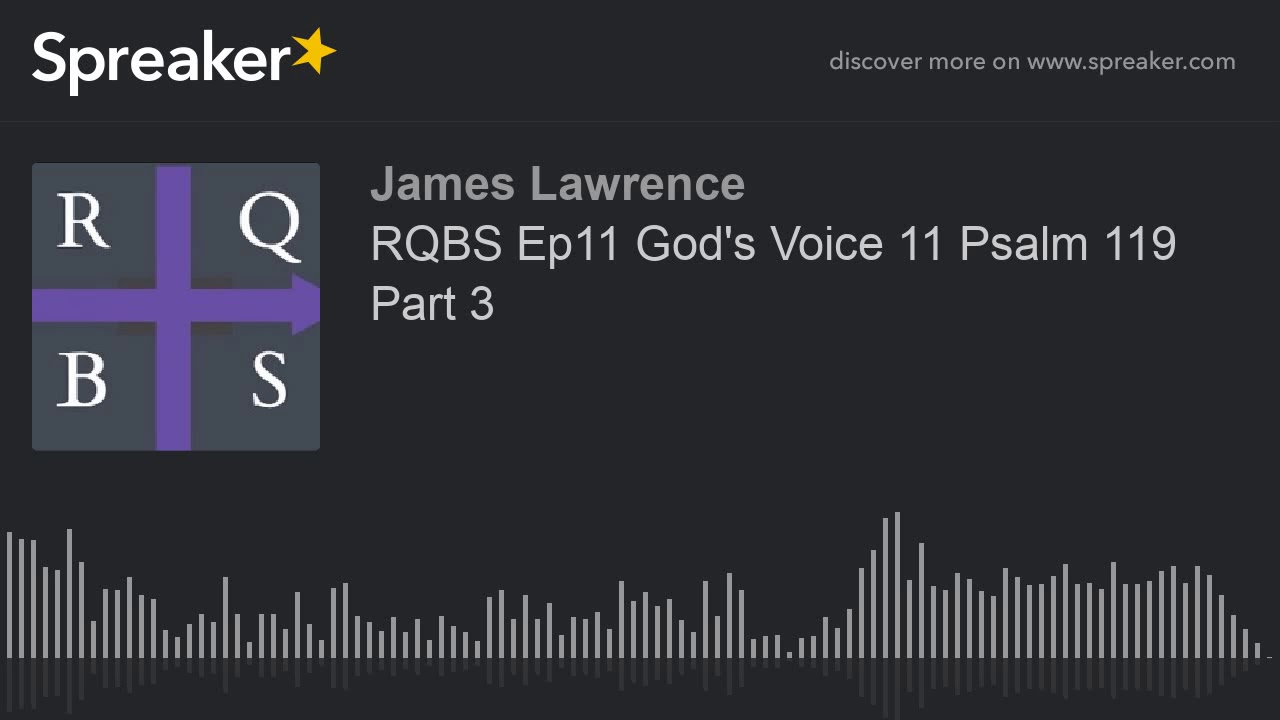Click episode title 'RQBS Ep11 God's Voice 11 Psalm 119'
The image size is (1280, 720).
(x=773, y=244)
